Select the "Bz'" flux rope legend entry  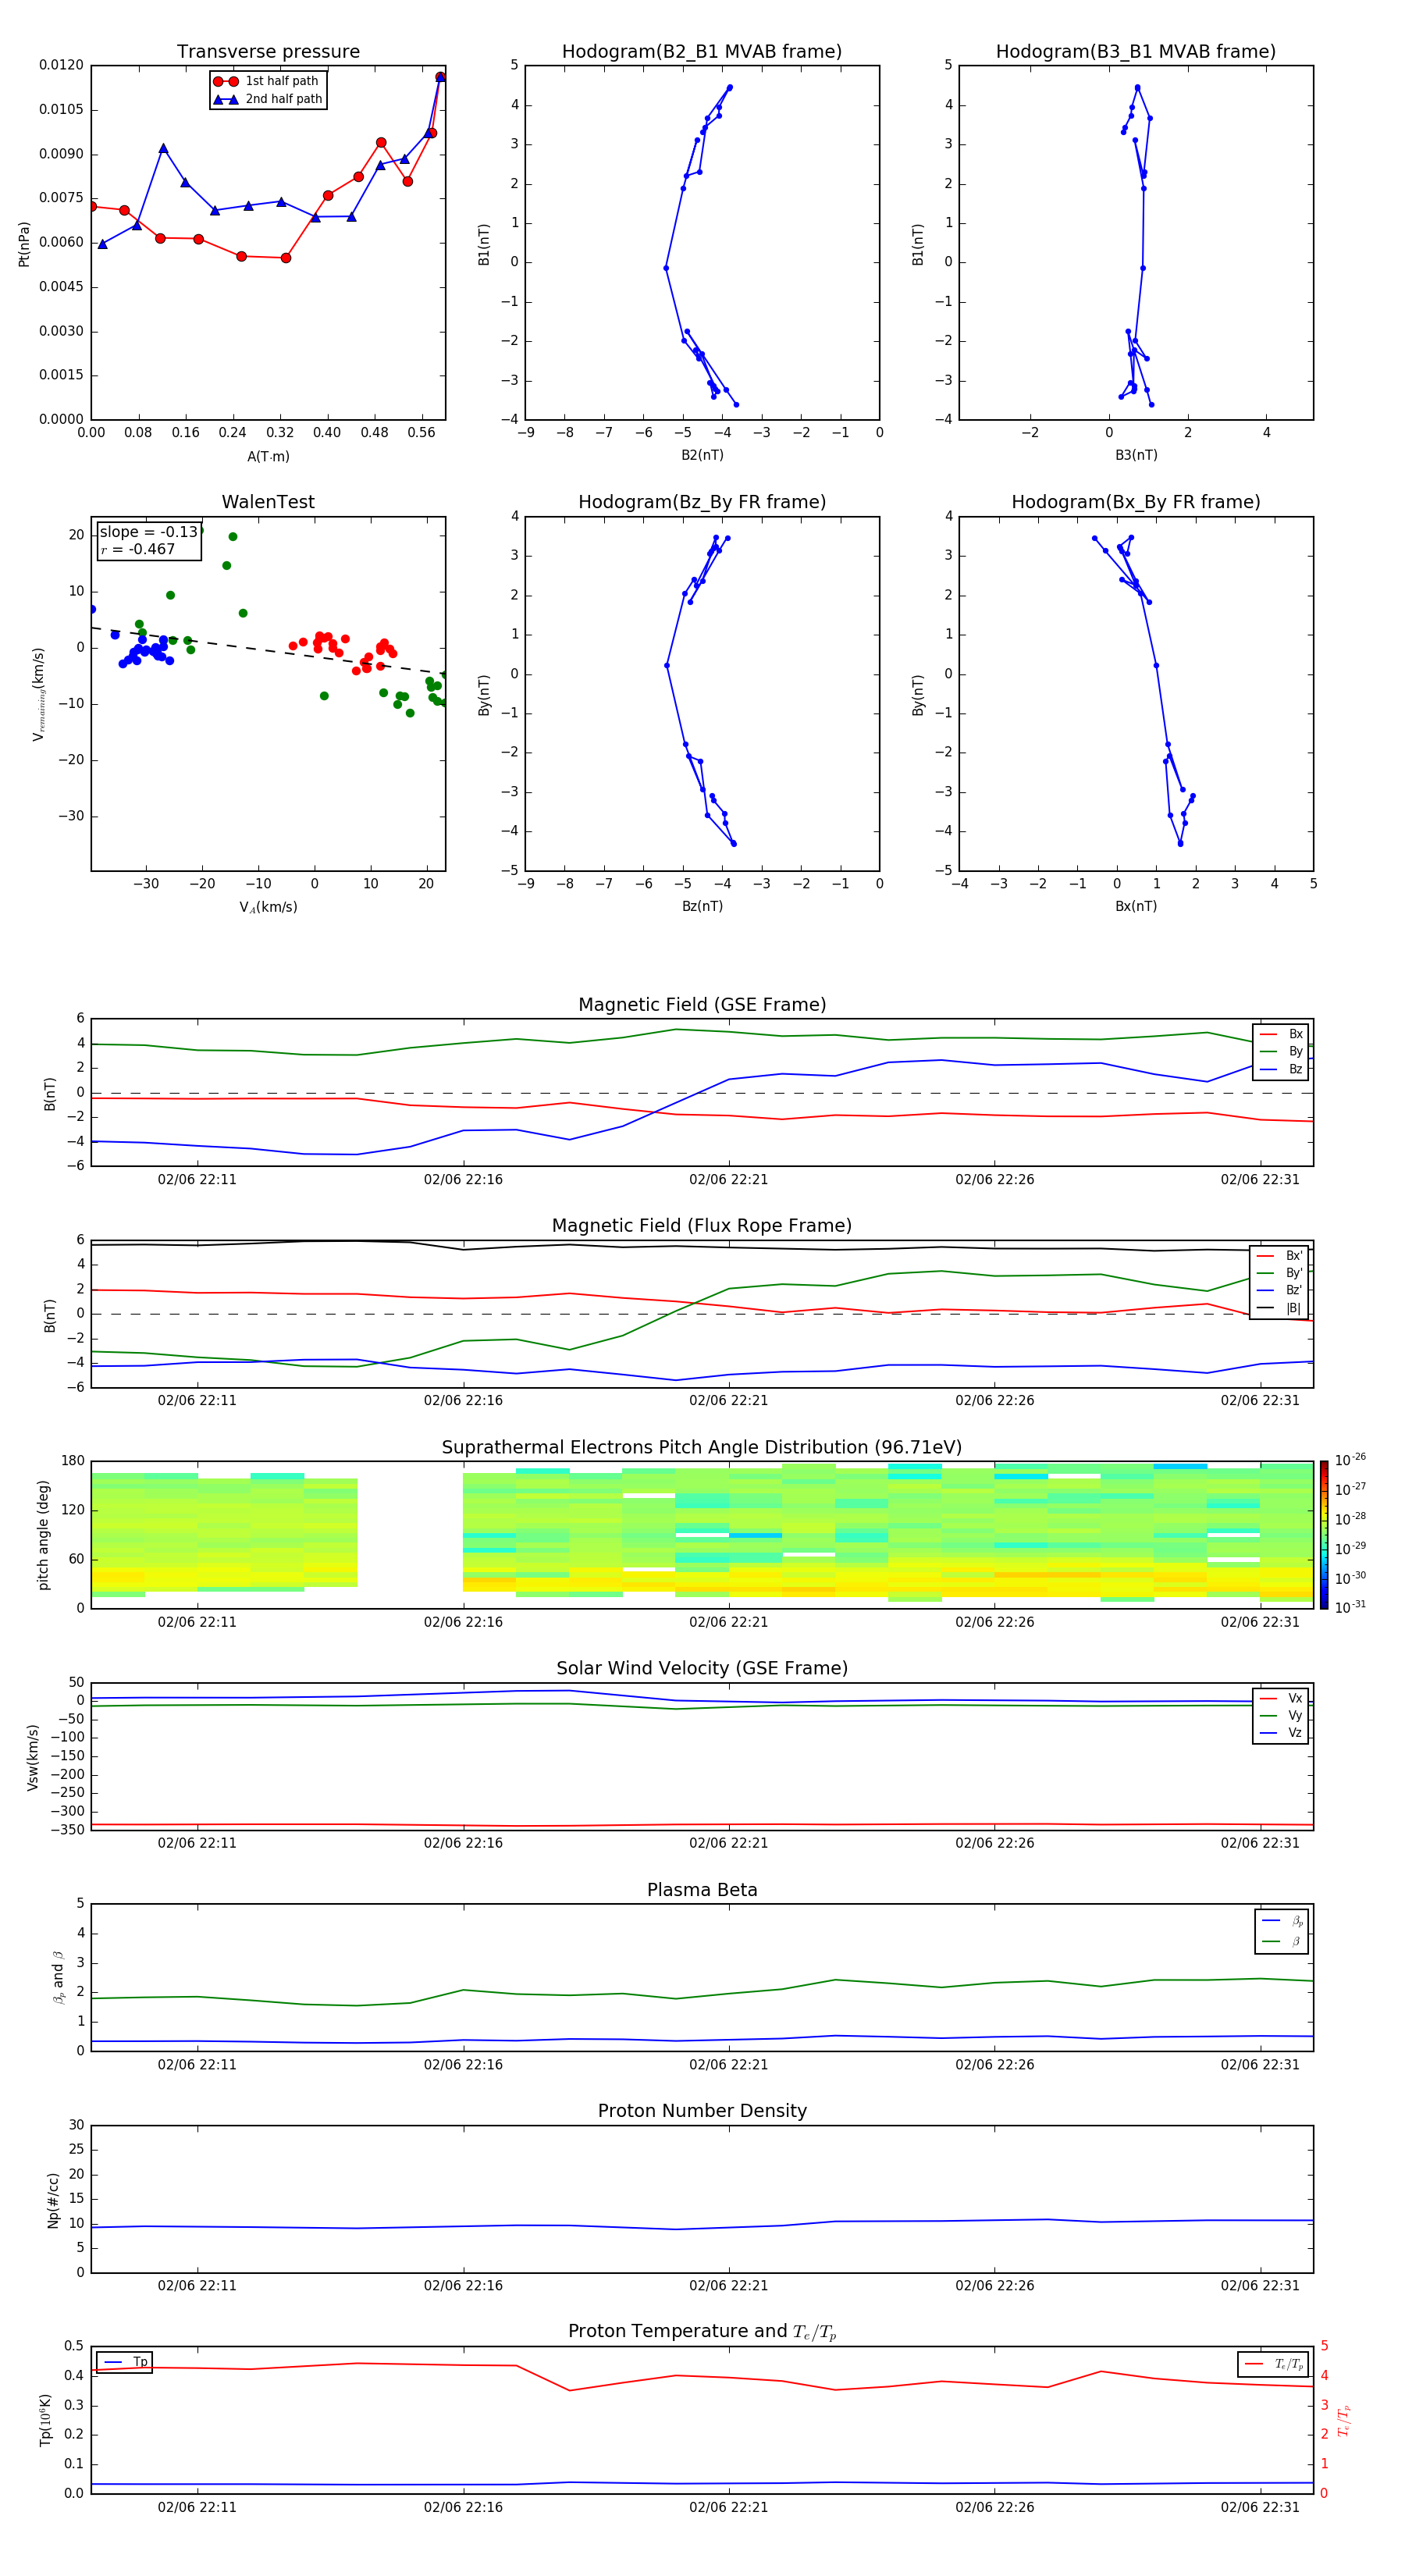pyautogui.click(x=1280, y=1290)
